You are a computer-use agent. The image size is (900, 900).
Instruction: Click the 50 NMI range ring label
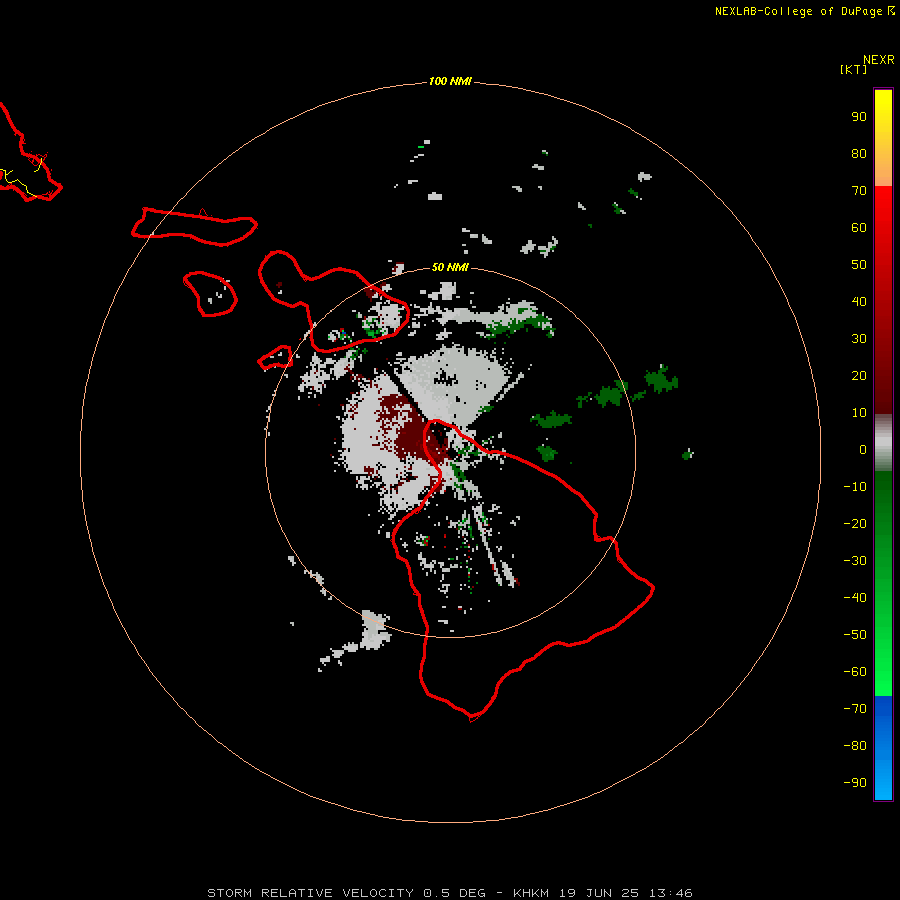click(x=450, y=267)
